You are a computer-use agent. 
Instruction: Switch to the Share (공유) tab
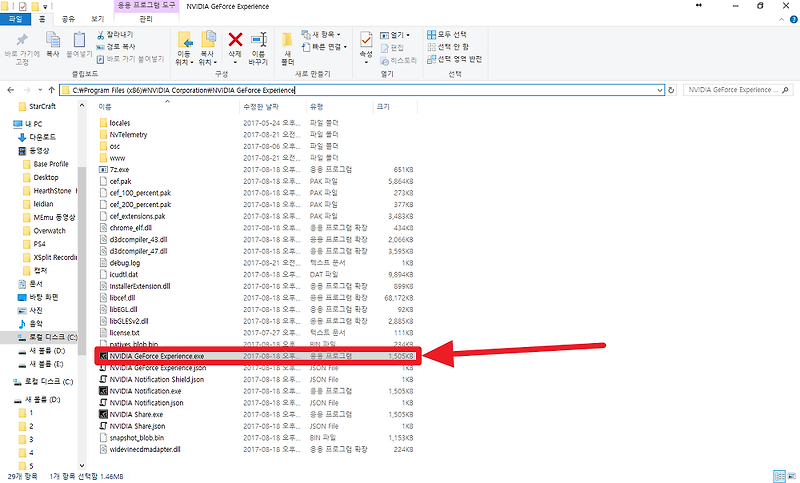tap(68, 19)
